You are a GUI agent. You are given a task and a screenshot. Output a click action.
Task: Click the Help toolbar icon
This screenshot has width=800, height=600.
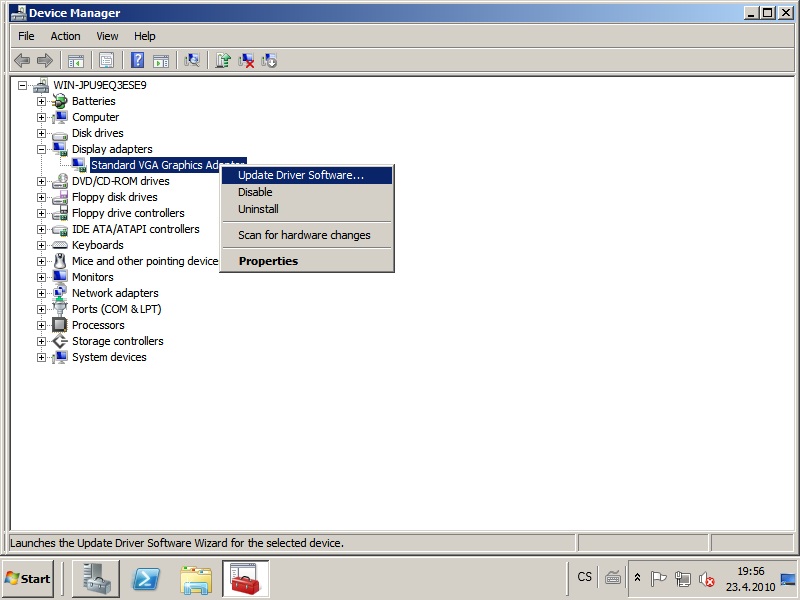pyautogui.click(x=137, y=60)
